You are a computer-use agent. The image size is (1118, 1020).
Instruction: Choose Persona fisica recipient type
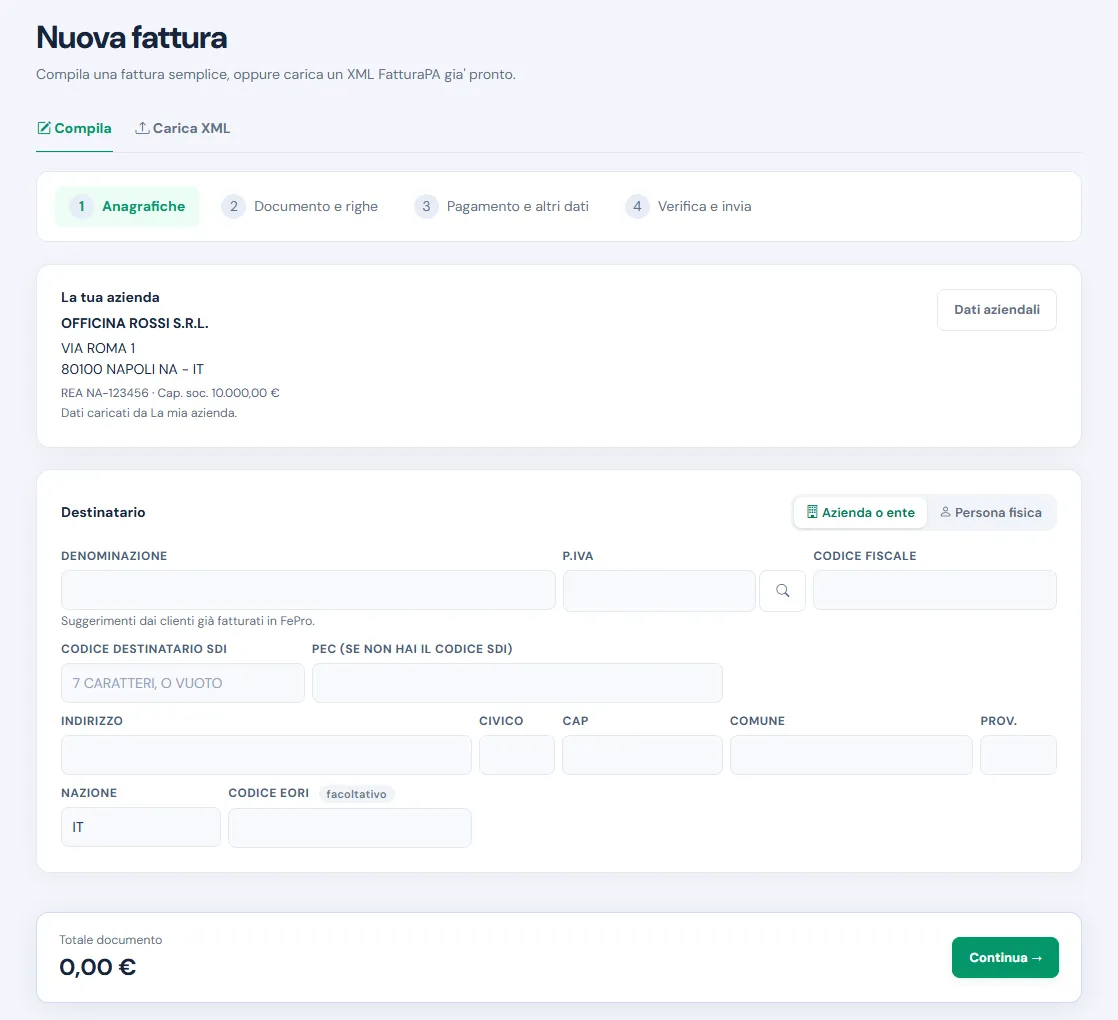point(991,512)
